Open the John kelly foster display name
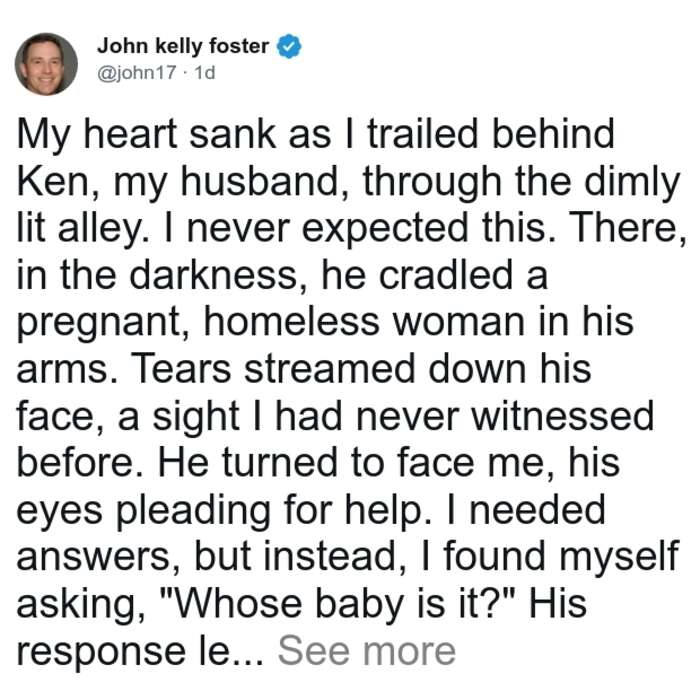Image resolution: width=700 pixels, height=700 pixels. [183, 46]
